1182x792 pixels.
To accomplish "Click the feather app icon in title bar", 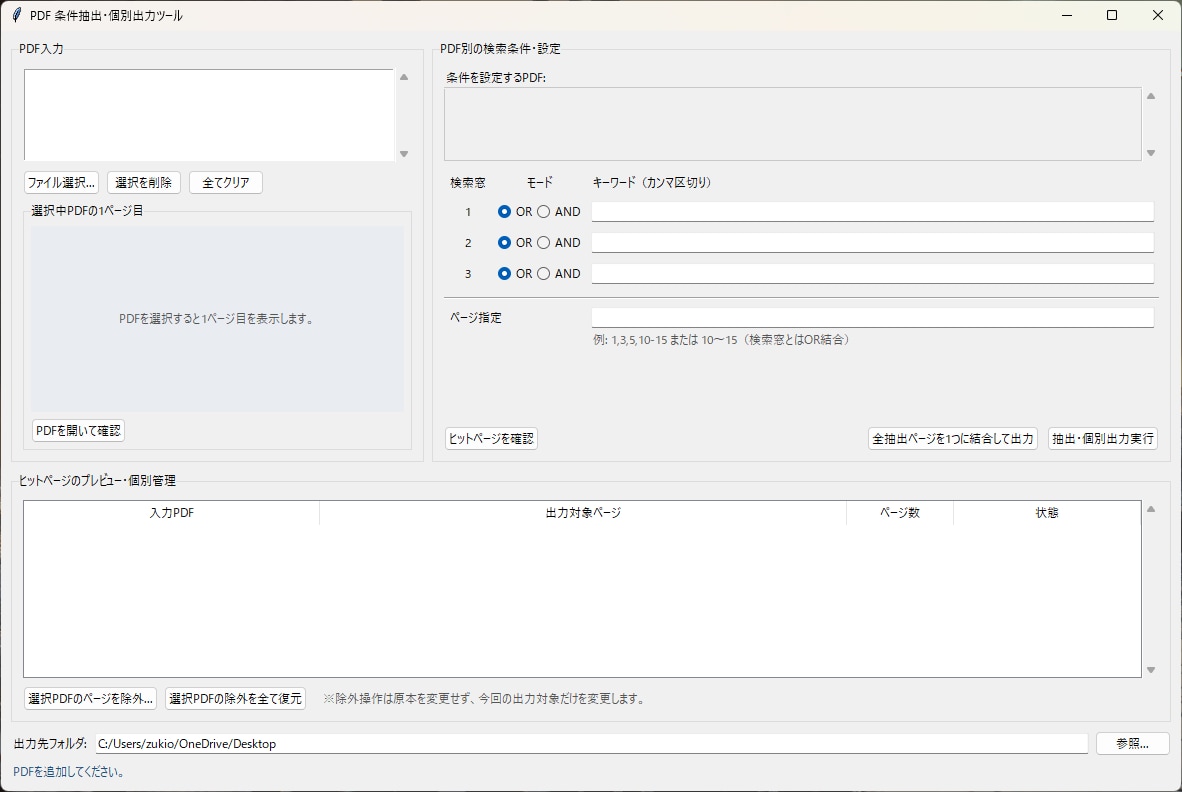I will point(17,15).
